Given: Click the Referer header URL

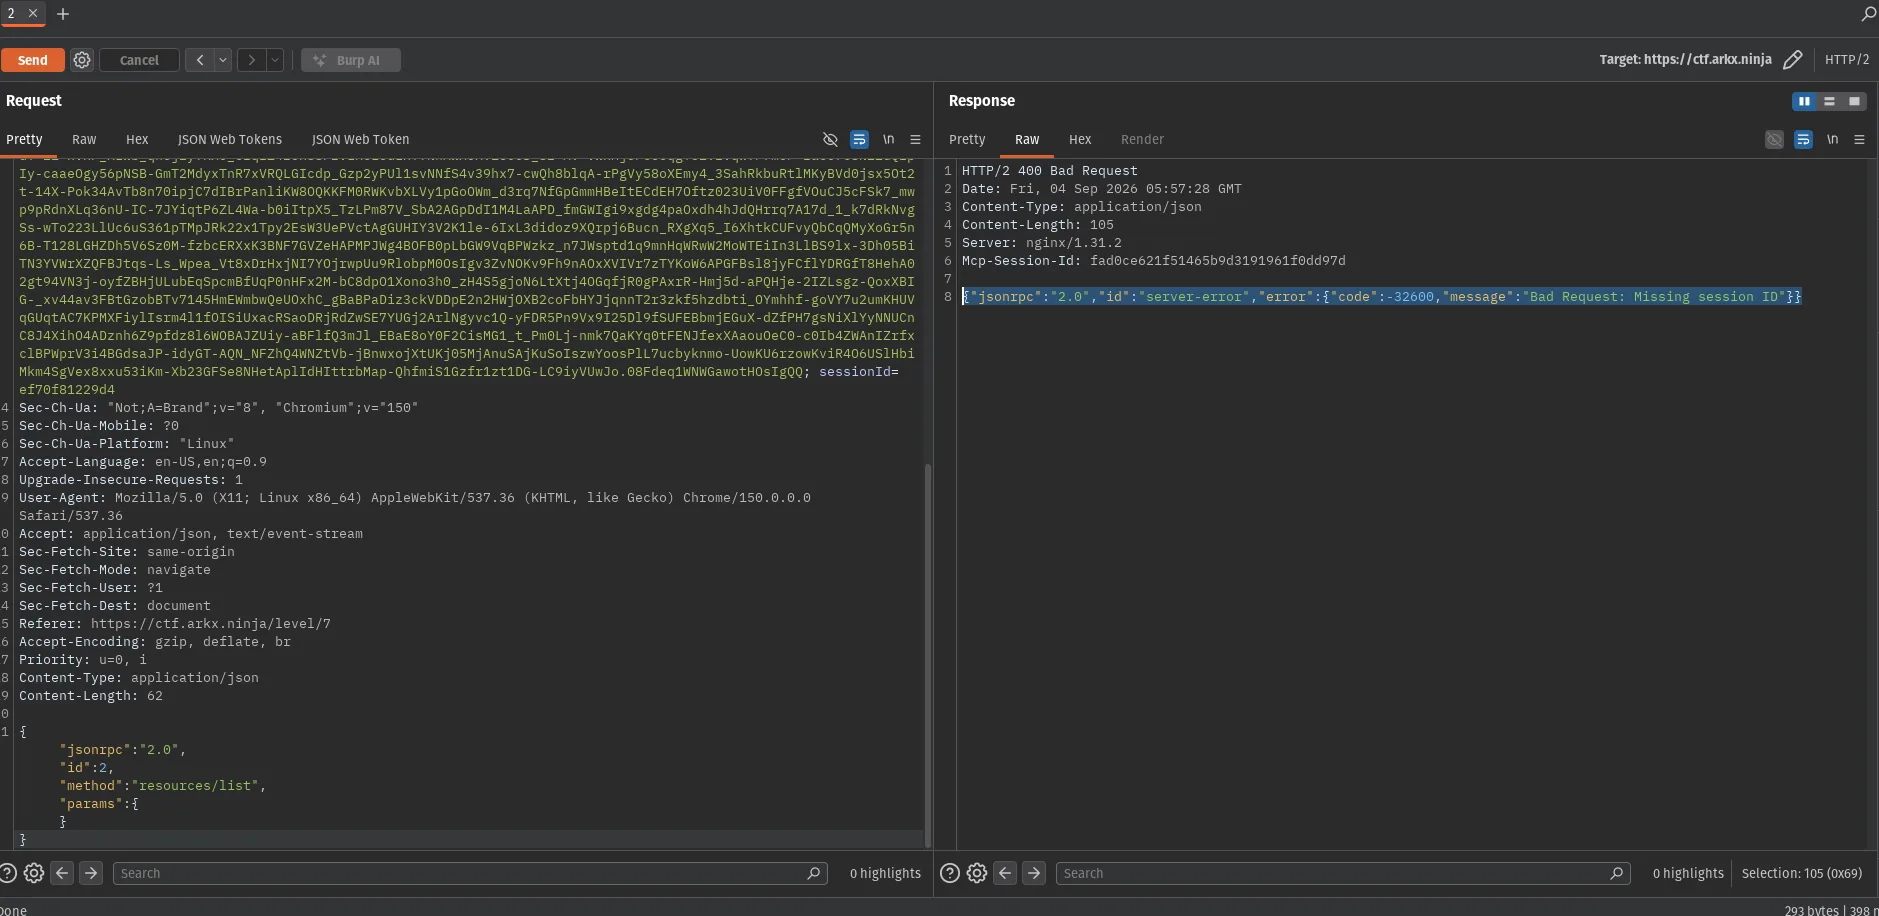Looking at the screenshot, I should 211,623.
